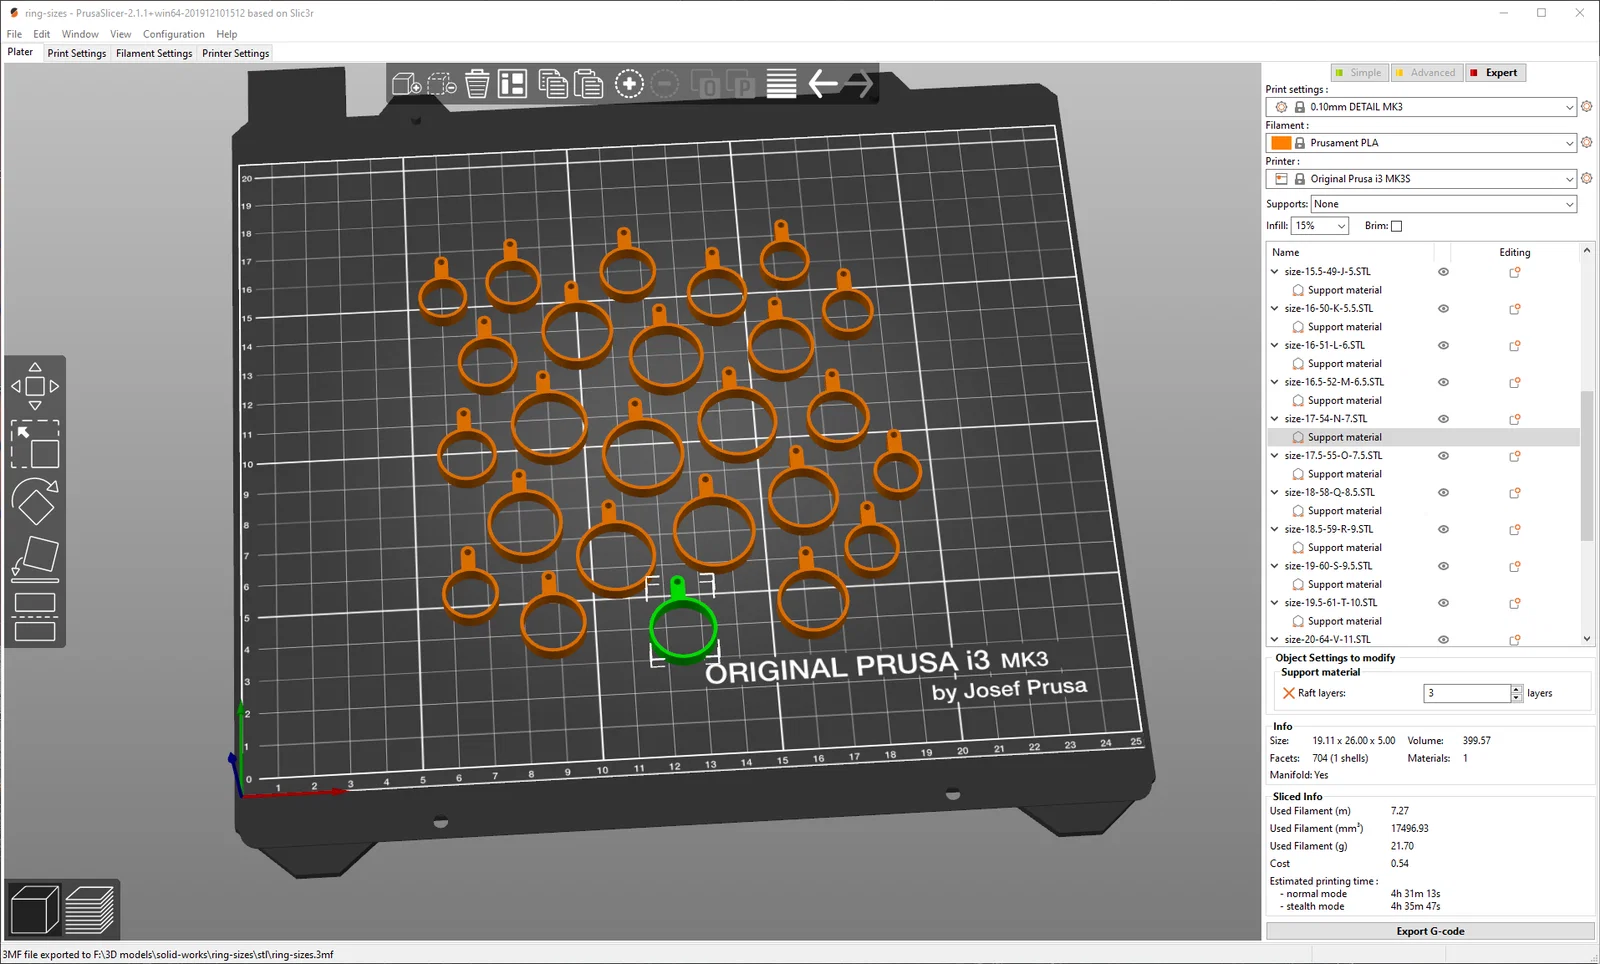This screenshot has height=964, width=1600.
Task: Select the Cut tool
Action: coord(35,616)
